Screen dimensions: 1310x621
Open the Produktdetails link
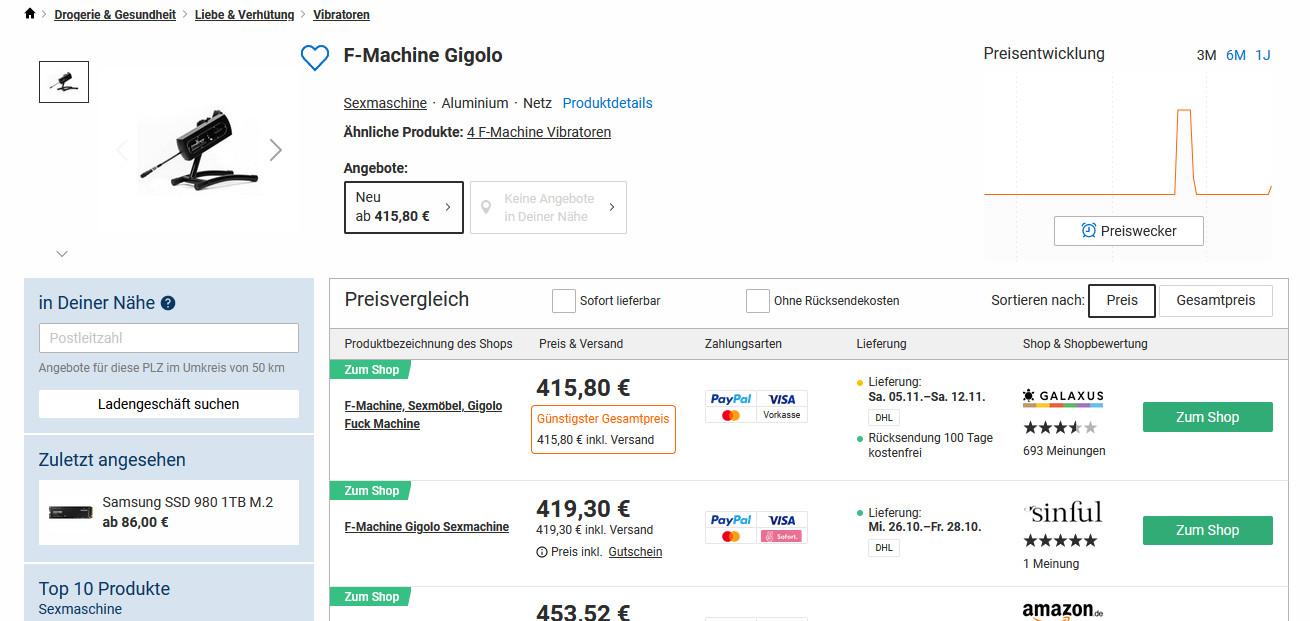pos(607,103)
